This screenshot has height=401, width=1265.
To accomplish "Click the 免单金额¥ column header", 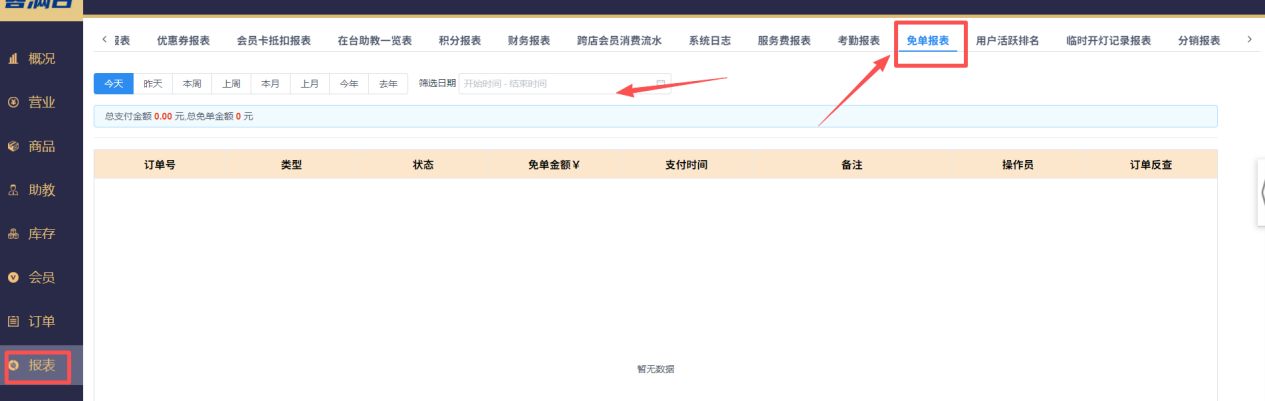I will tap(554, 164).
